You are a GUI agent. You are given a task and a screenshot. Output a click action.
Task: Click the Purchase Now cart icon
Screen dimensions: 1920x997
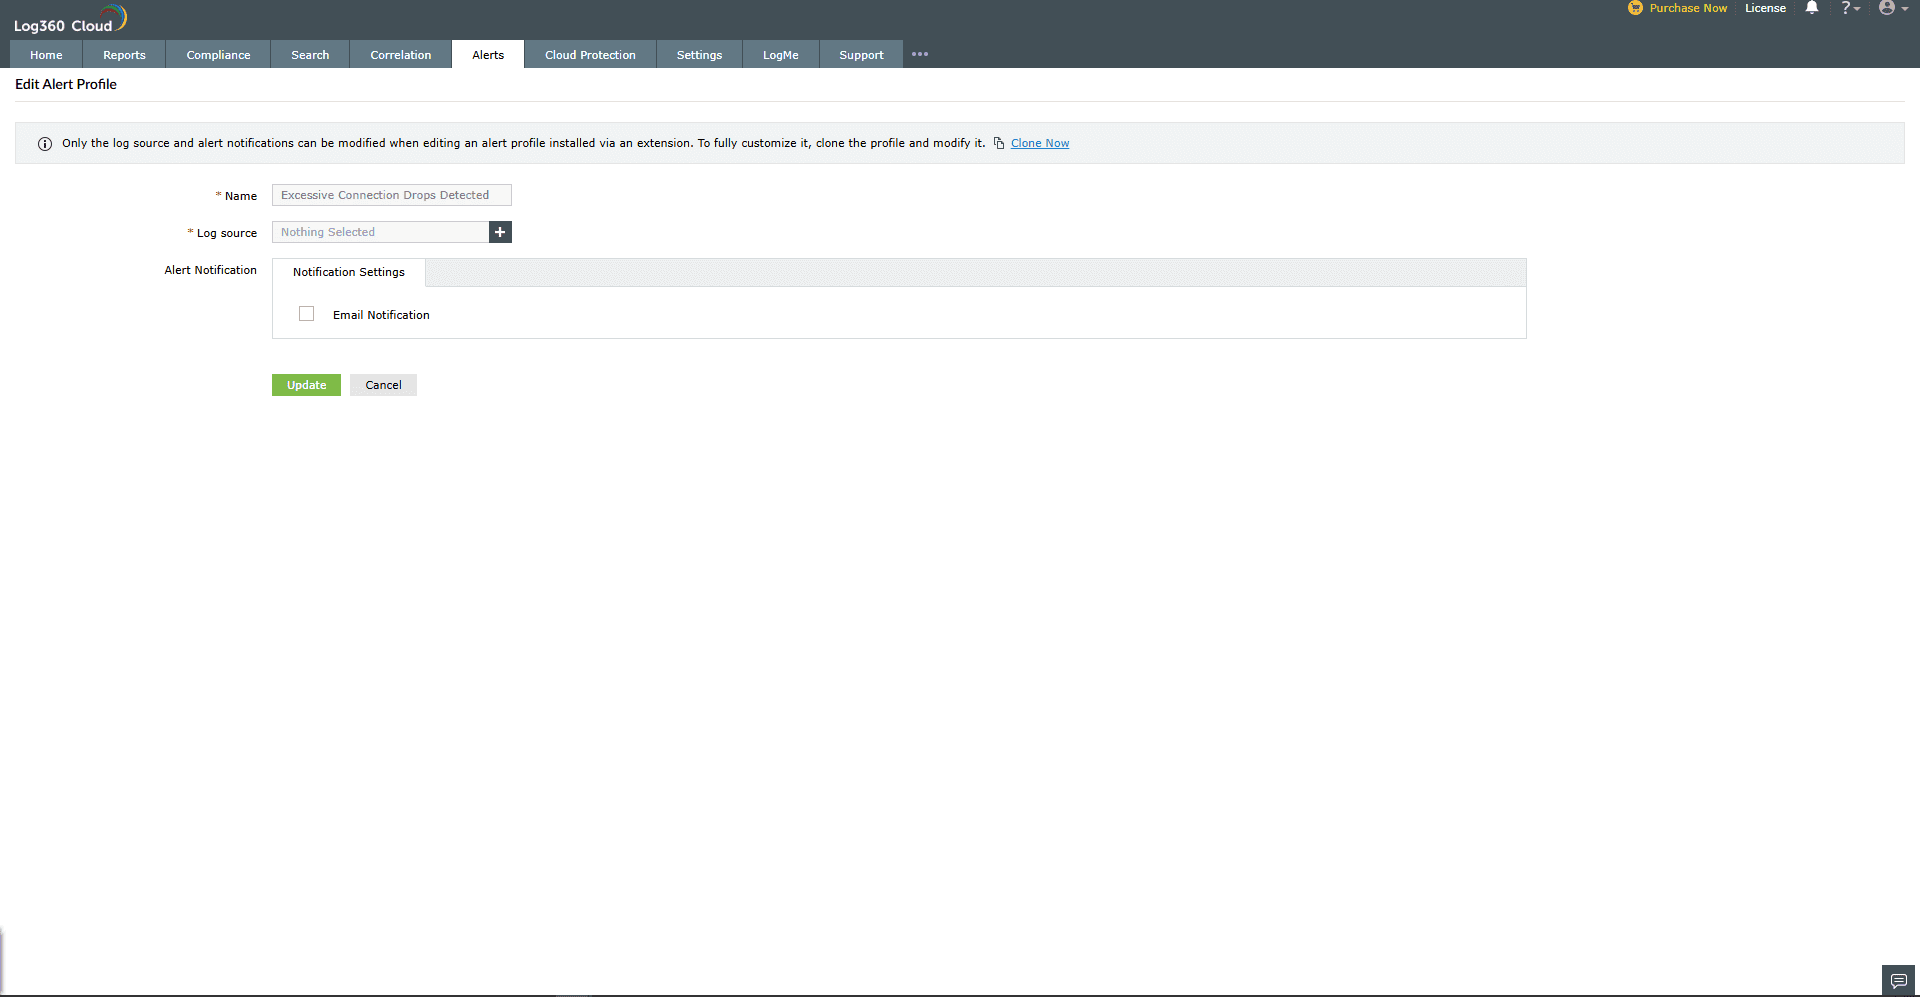[1636, 8]
